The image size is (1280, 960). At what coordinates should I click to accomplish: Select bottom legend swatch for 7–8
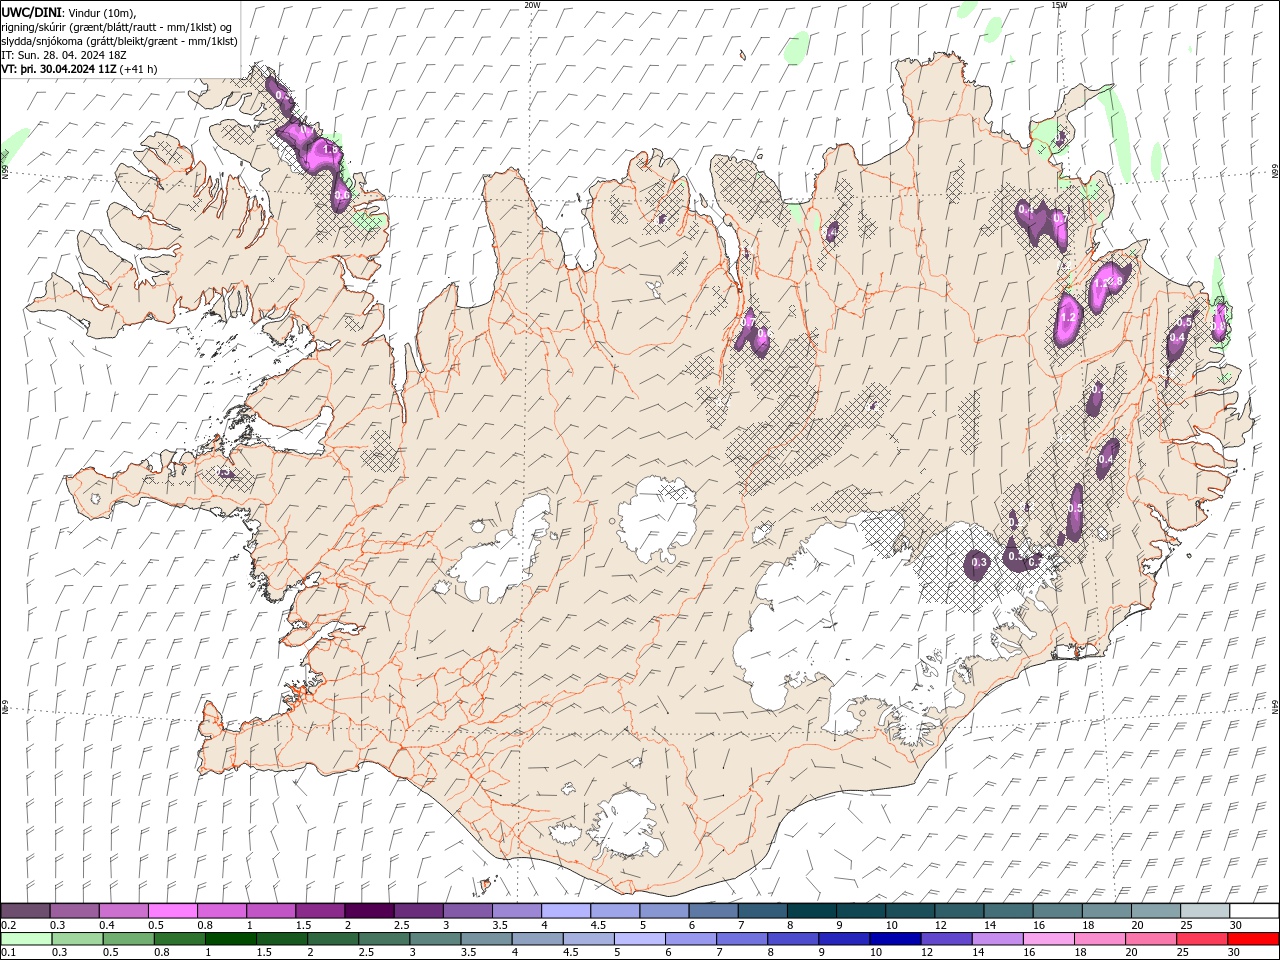(x=742, y=939)
